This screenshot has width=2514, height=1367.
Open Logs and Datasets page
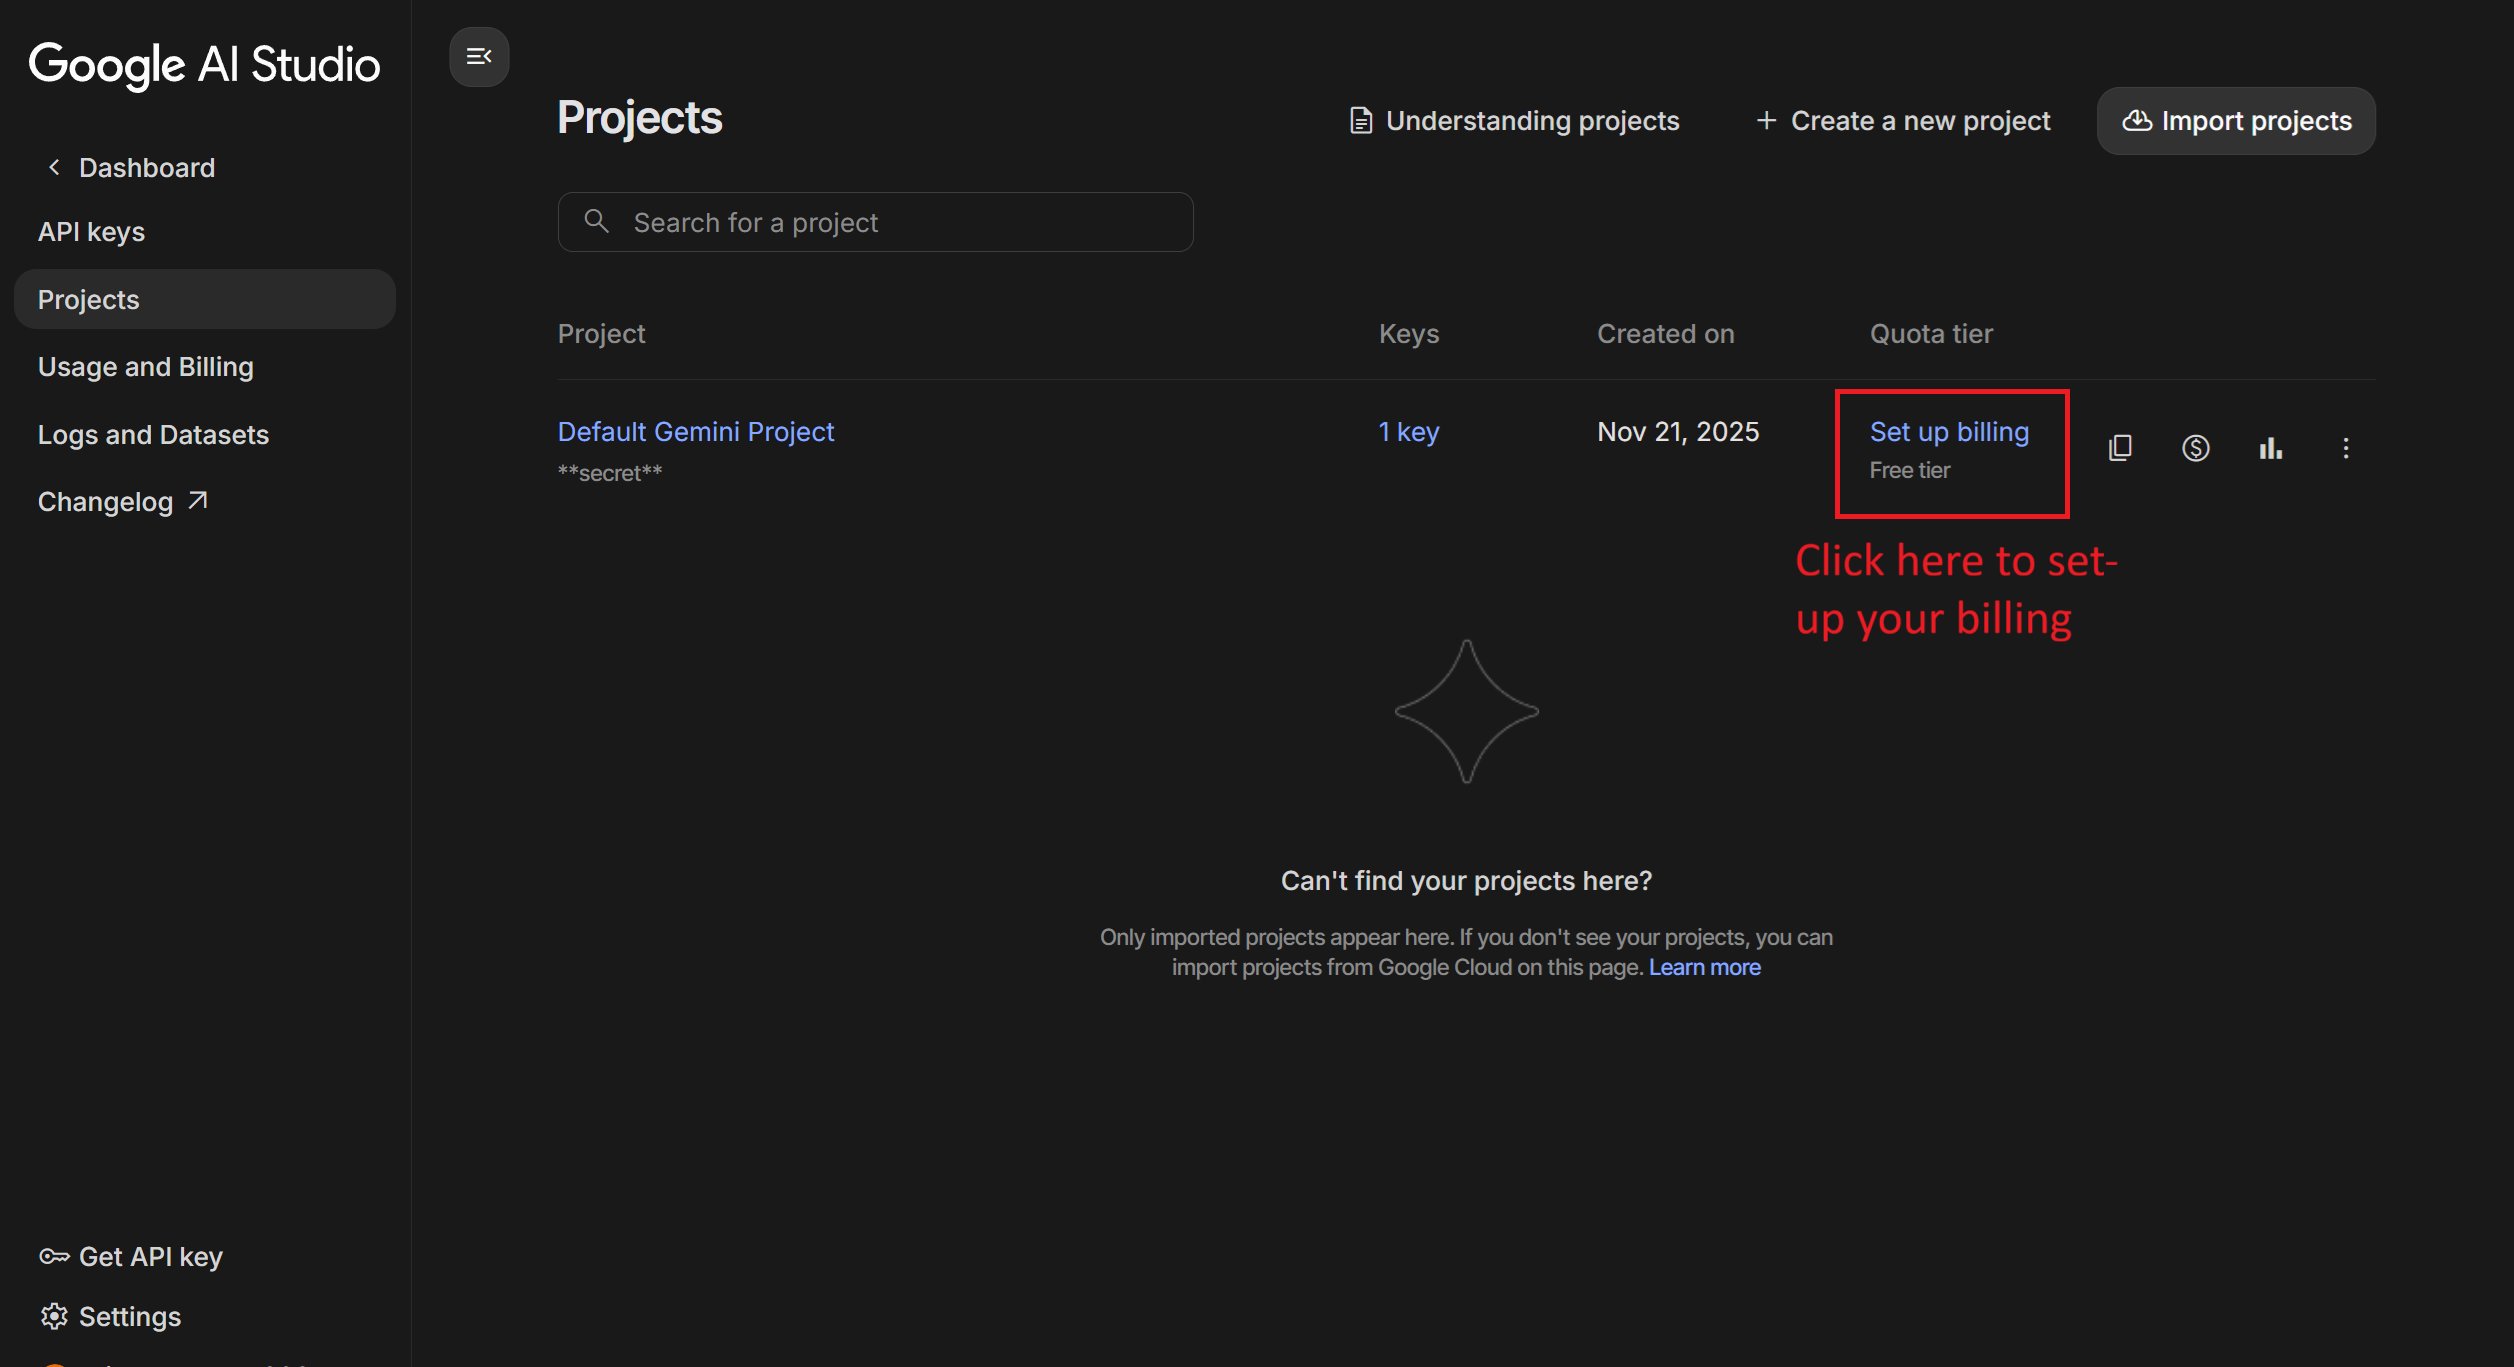(x=153, y=435)
